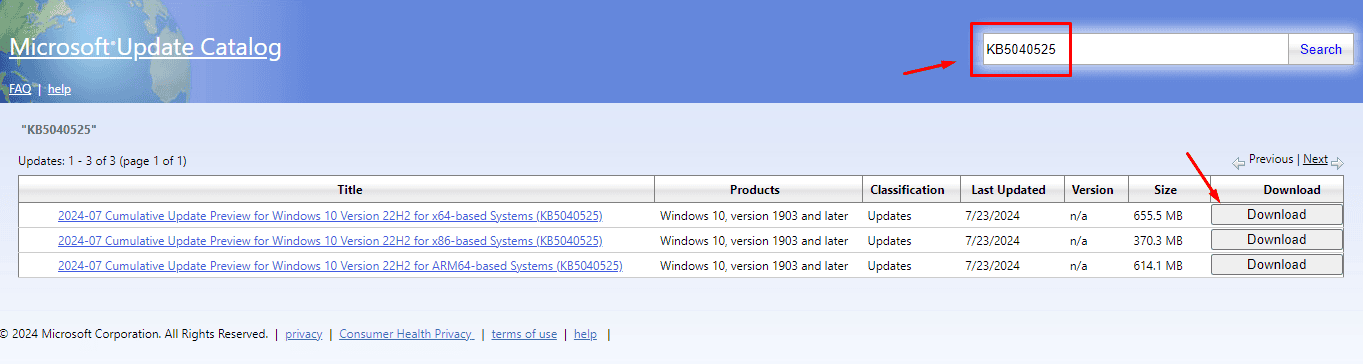
Task: Open the privacy link in the footer
Action: pyautogui.click(x=304, y=334)
